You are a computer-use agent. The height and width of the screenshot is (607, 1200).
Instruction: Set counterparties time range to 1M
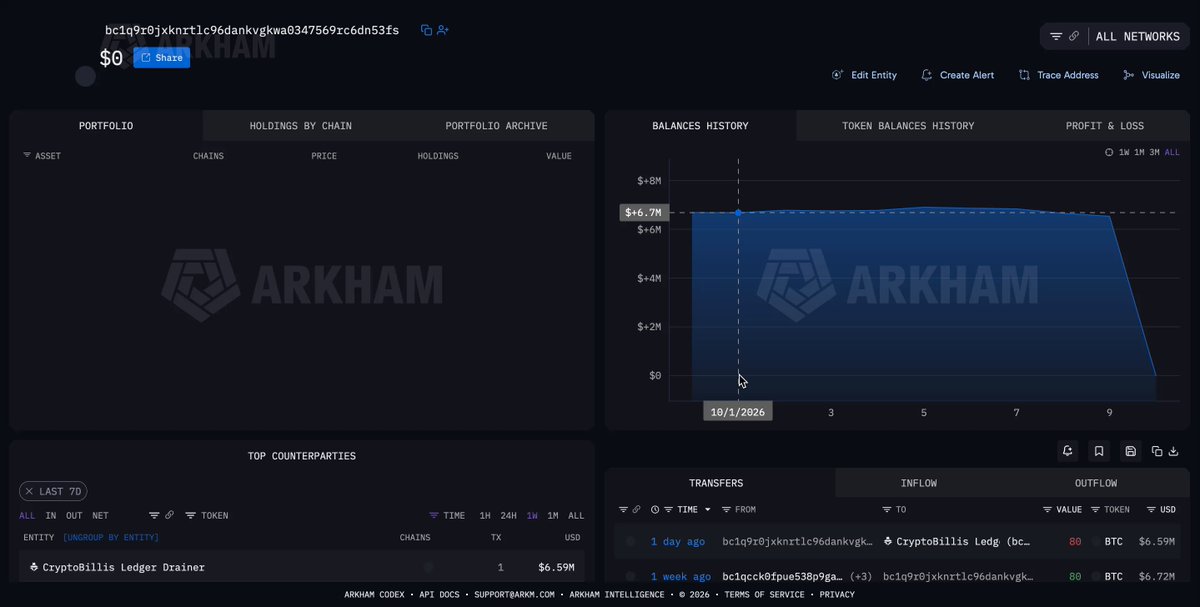[553, 516]
